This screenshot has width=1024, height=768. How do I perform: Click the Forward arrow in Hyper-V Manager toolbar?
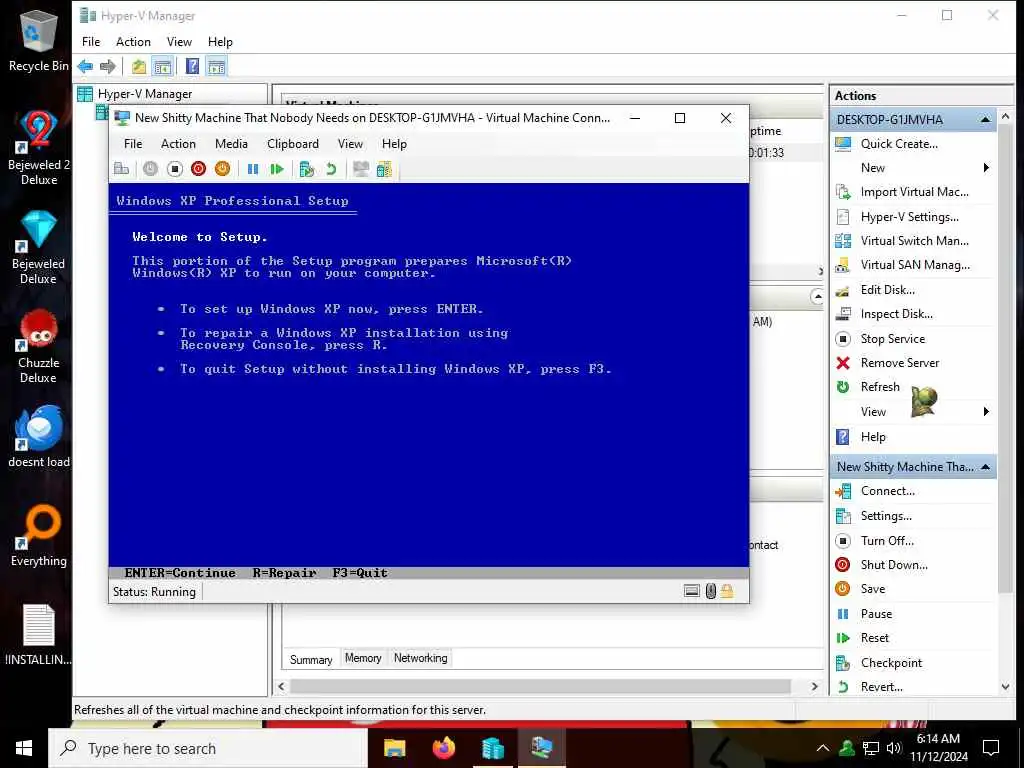(108, 66)
